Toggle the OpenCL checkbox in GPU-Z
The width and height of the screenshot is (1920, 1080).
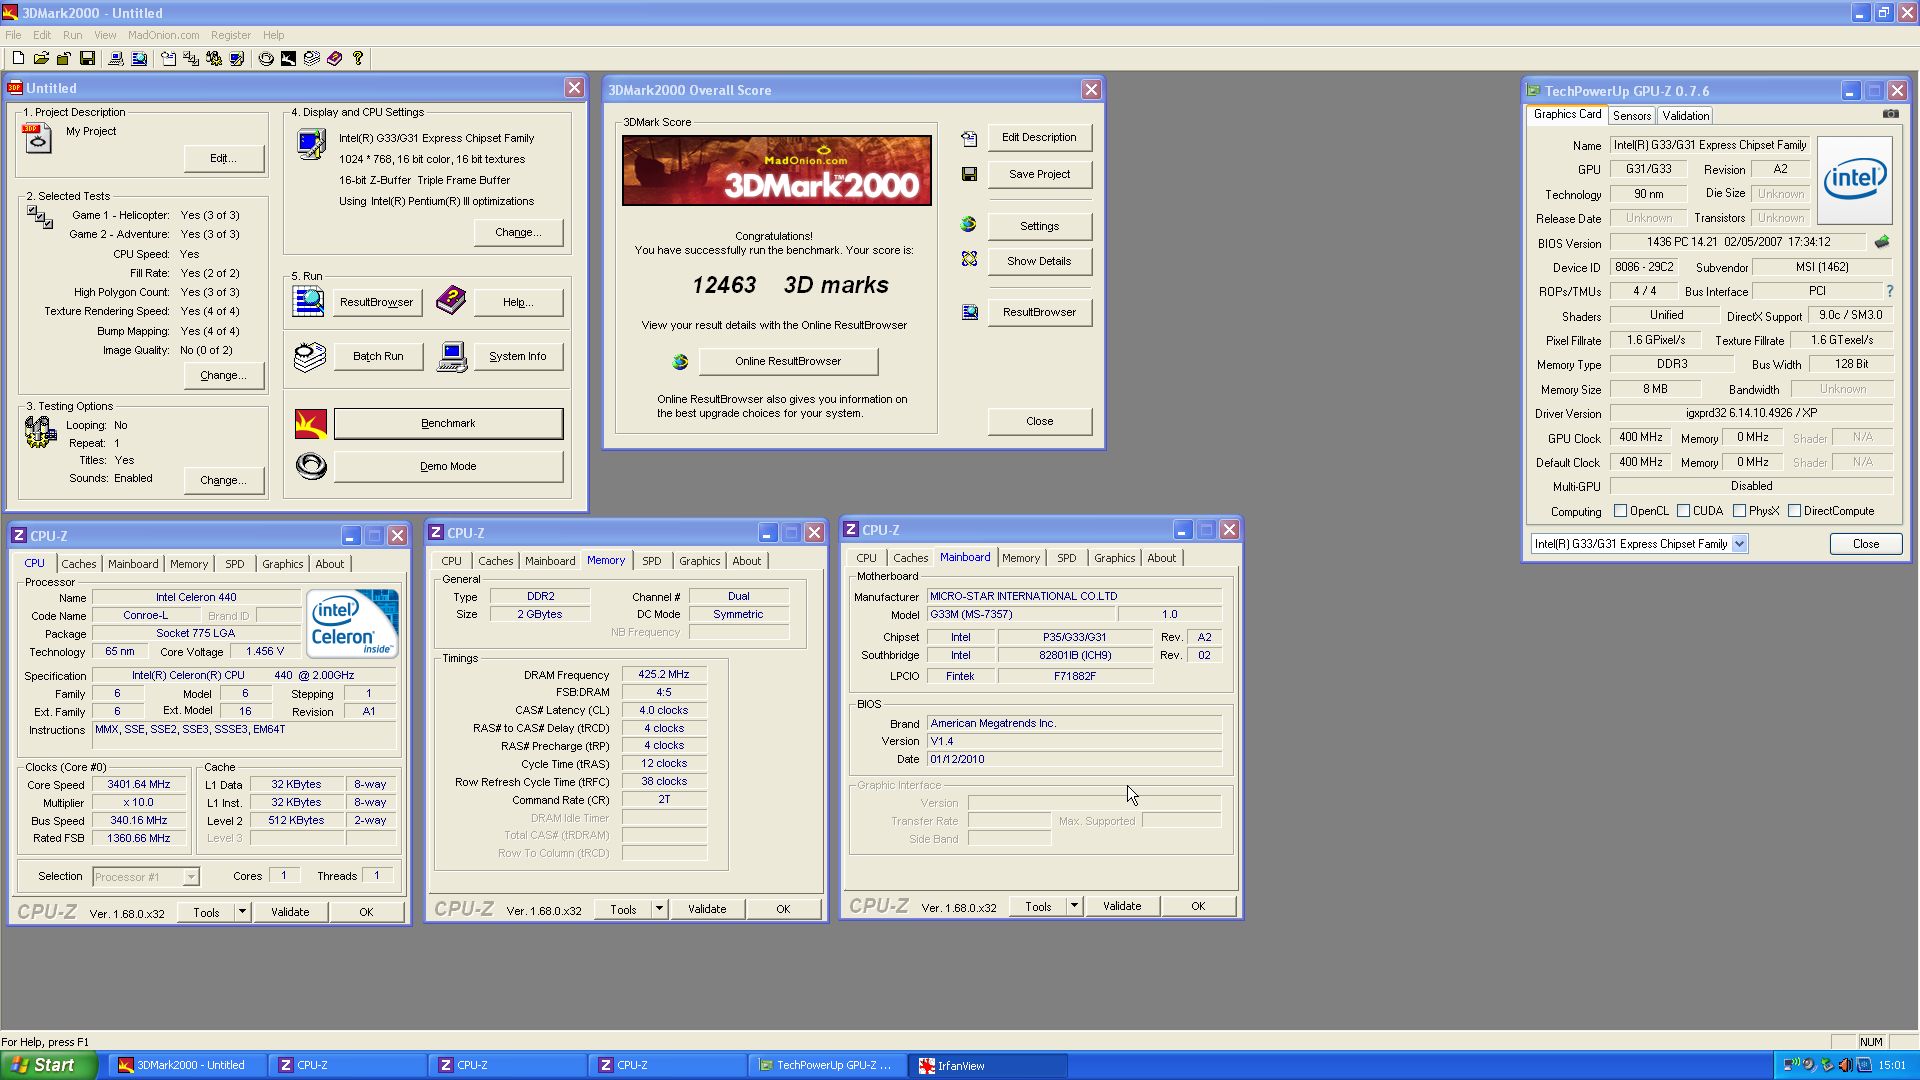[1620, 511]
